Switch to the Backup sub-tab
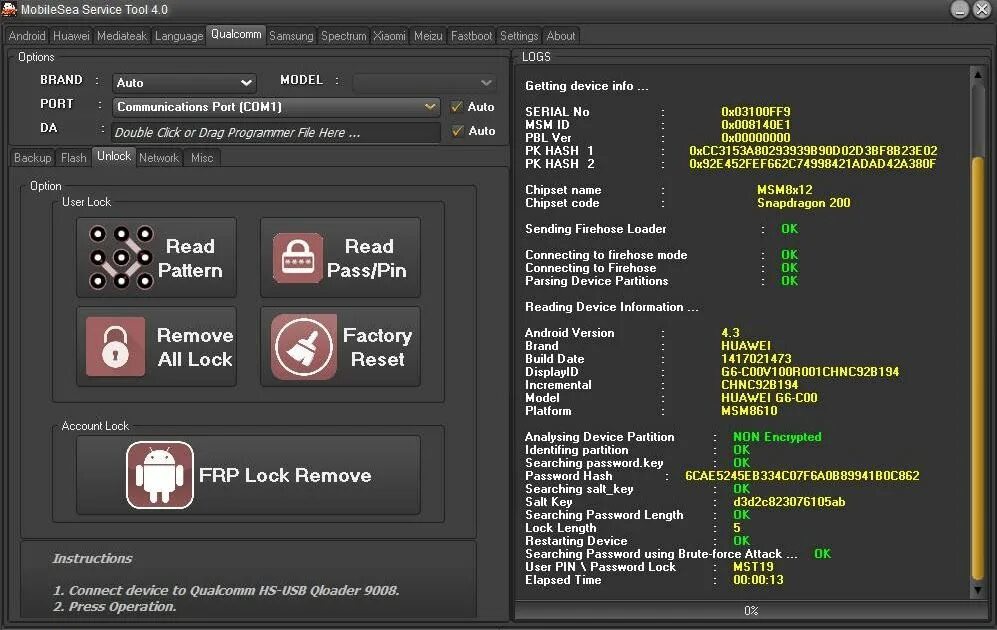Viewport: 997px width, 630px height. (x=32, y=158)
